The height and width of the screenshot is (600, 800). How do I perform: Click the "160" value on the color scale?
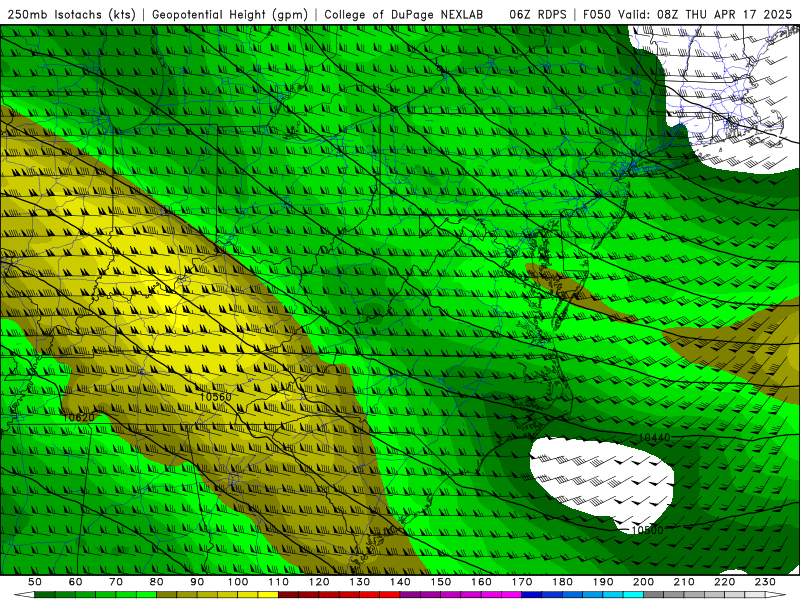coord(481,582)
